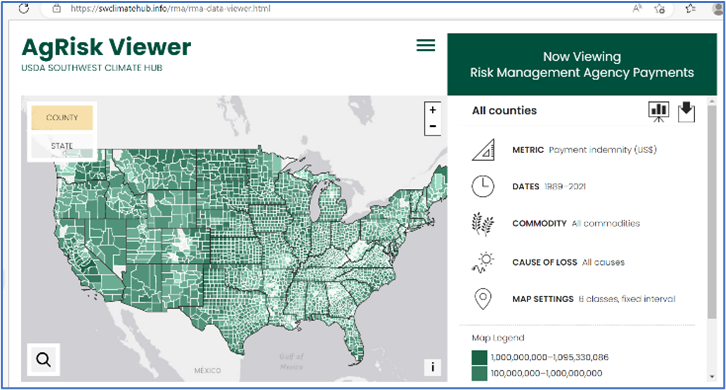The width and height of the screenshot is (726, 390).
Task: Edit 6 classes, fixed interval setting
Action: (x=627, y=299)
